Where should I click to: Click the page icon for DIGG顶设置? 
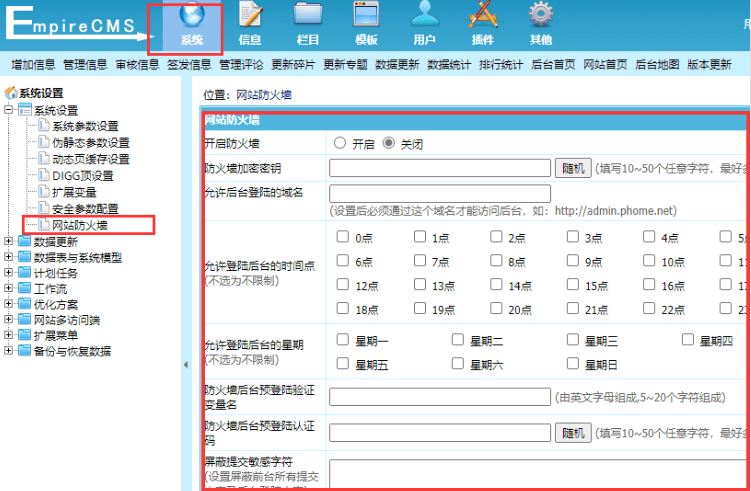pyautogui.click(x=44, y=175)
